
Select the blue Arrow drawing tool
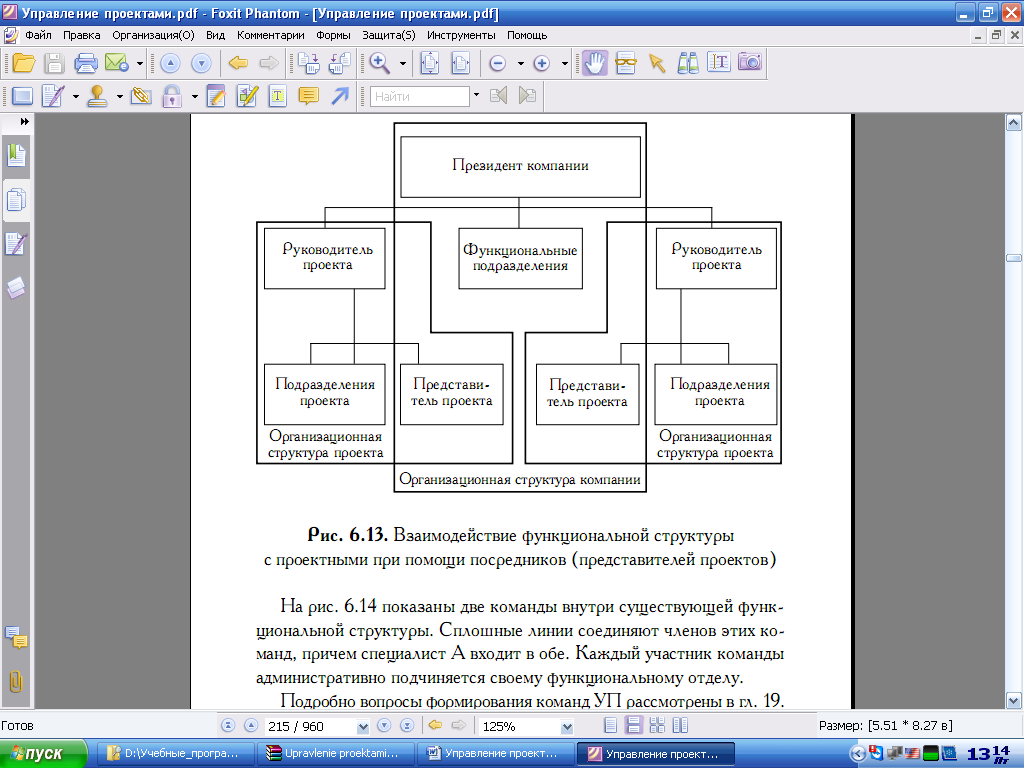click(340, 97)
